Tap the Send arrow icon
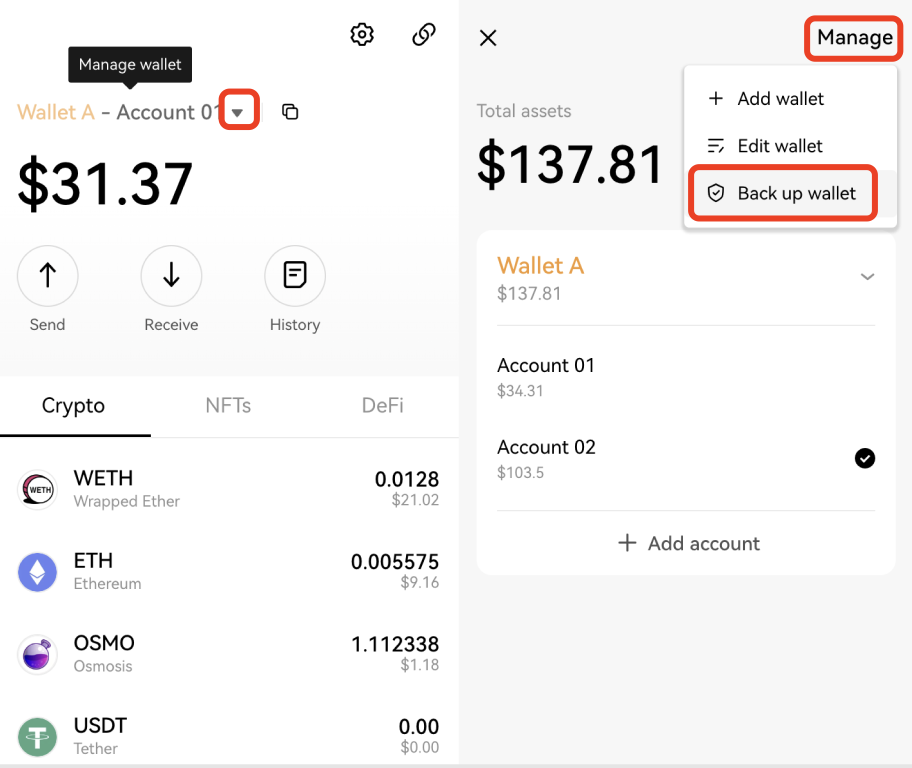 (47, 275)
